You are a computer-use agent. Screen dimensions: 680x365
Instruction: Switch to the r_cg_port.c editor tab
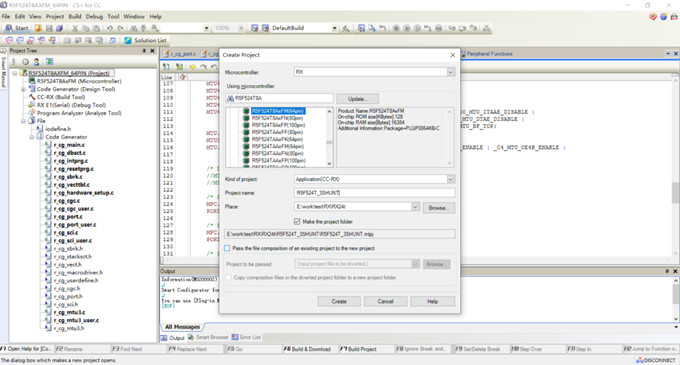pyautogui.click(x=180, y=54)
